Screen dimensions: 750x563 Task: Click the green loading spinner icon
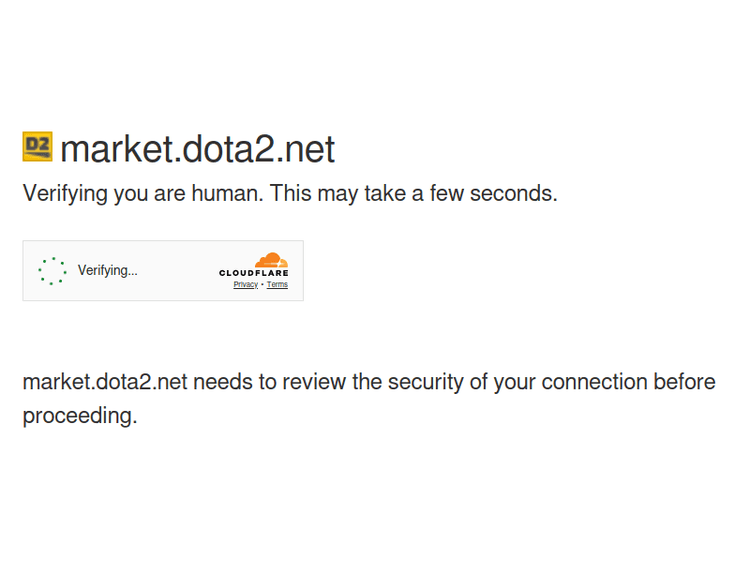[52, 270]
